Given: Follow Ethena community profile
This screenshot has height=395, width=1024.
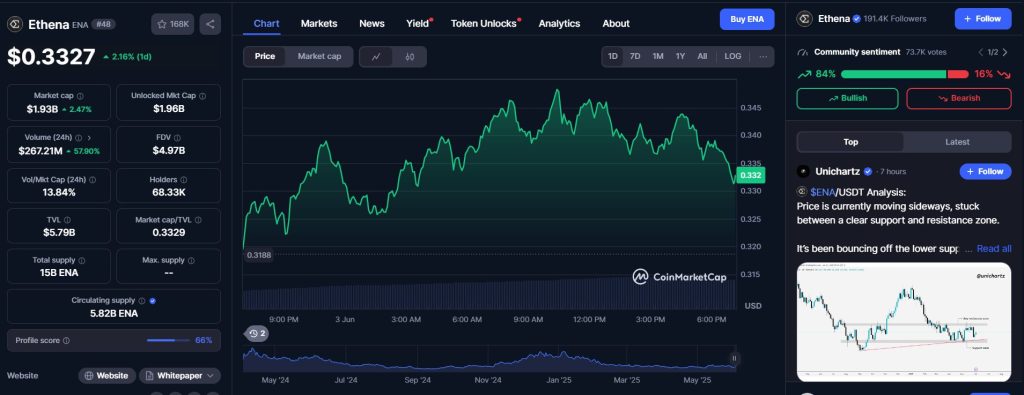Looking at the screenshot, I should click(983, 19).
